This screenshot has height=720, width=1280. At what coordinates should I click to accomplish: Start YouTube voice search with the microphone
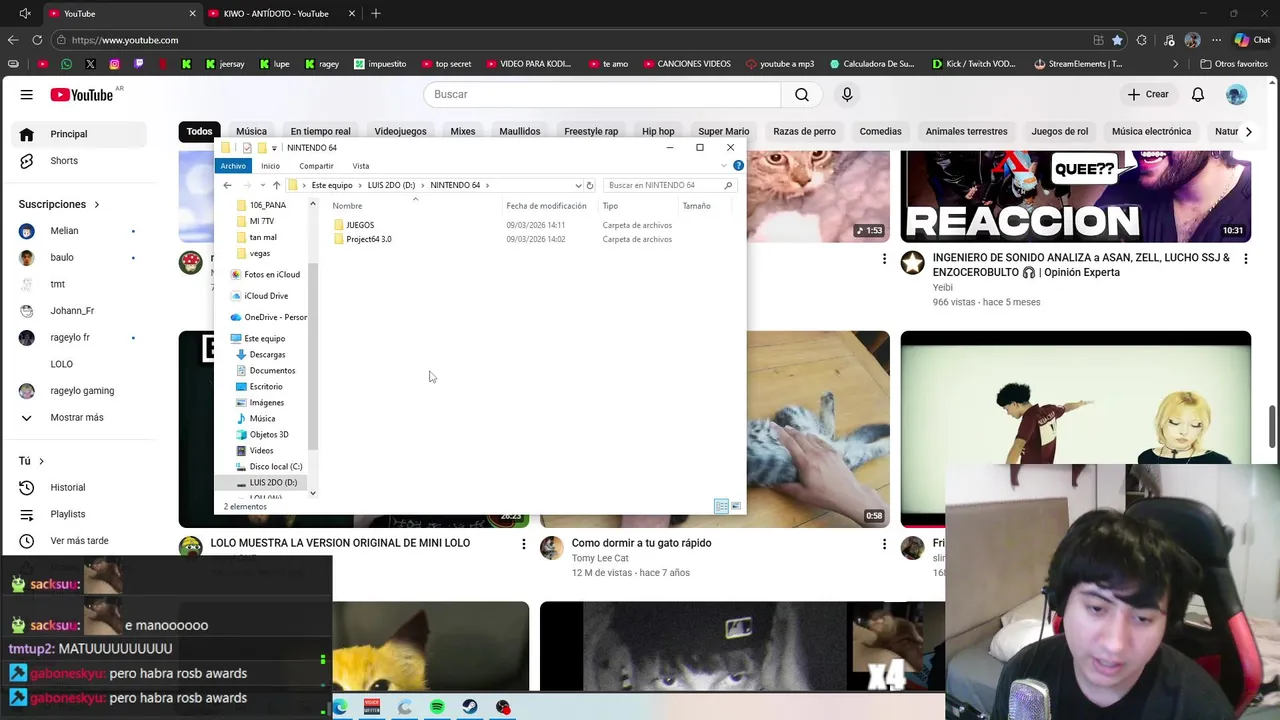coord(847,94)
